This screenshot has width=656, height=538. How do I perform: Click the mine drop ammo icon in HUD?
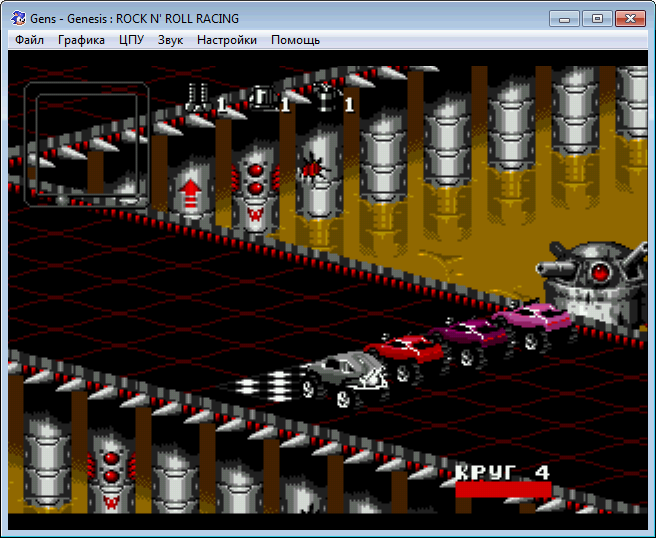[x=262, y=98]
